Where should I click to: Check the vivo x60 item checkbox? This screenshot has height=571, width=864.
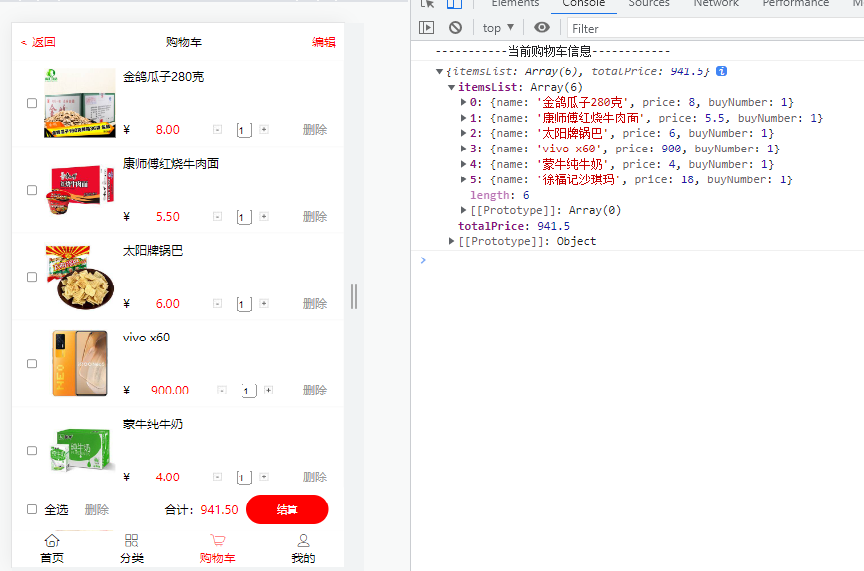pyautogui.click(x=32, y=364)
